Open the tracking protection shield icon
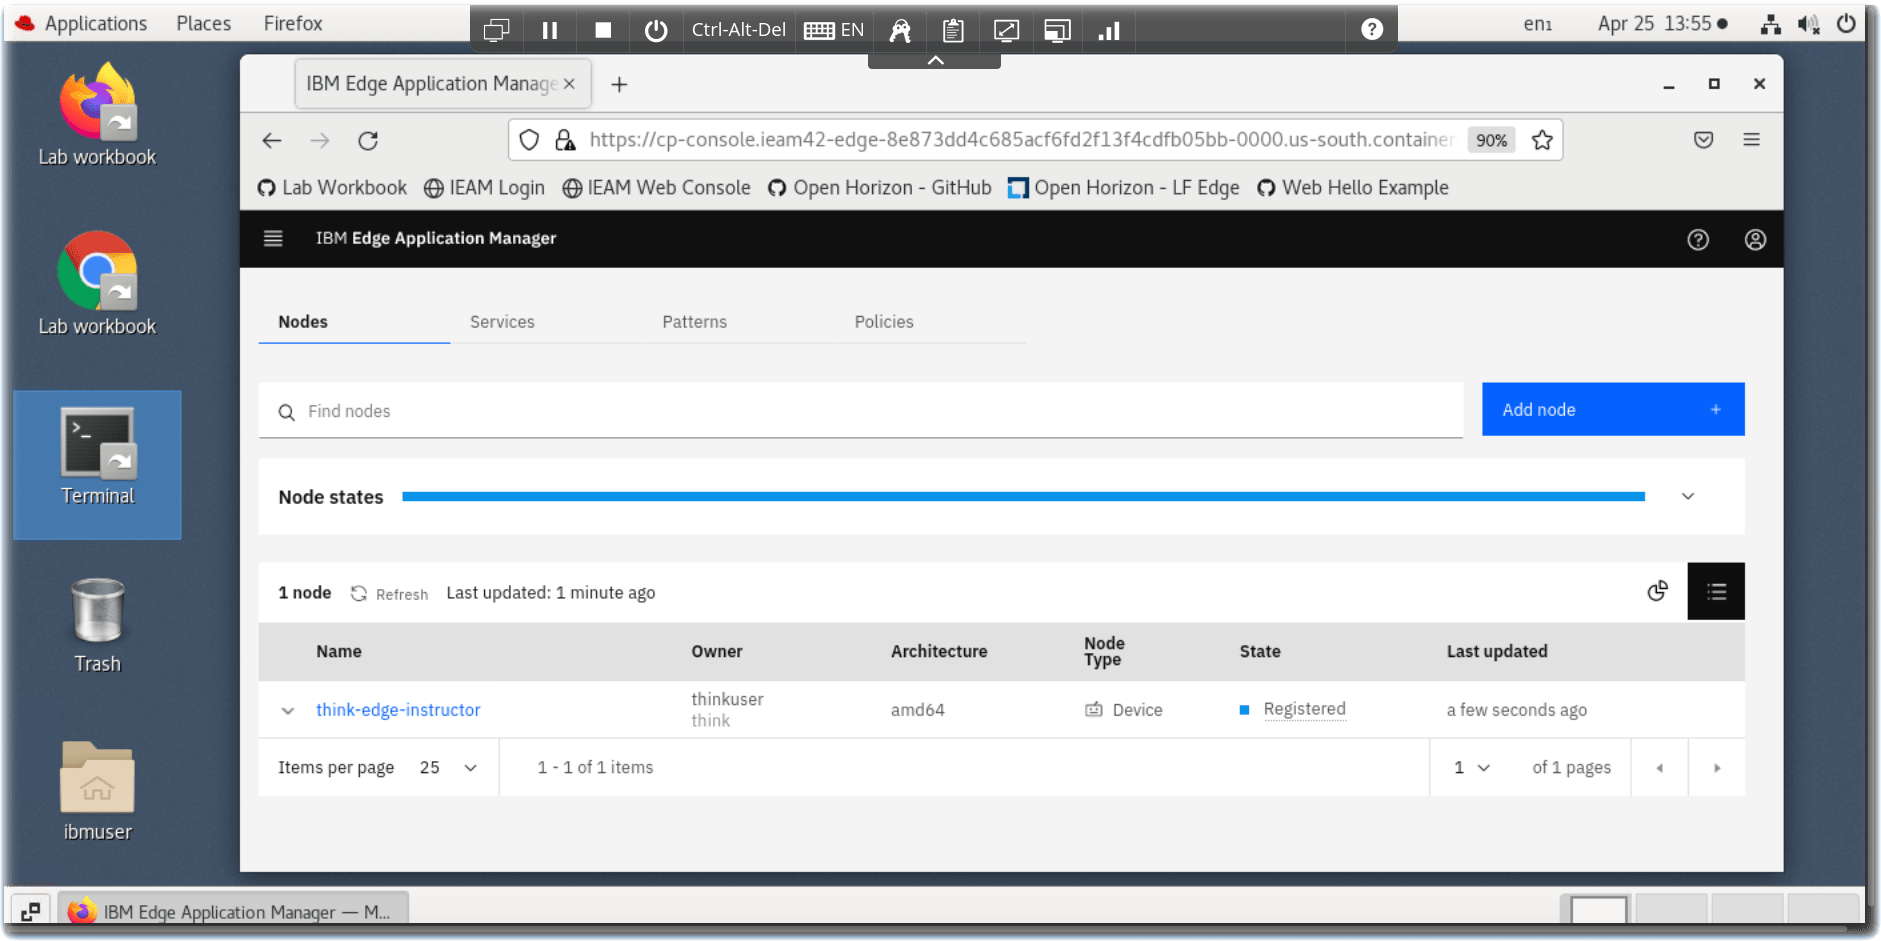 tap(530, 140)
